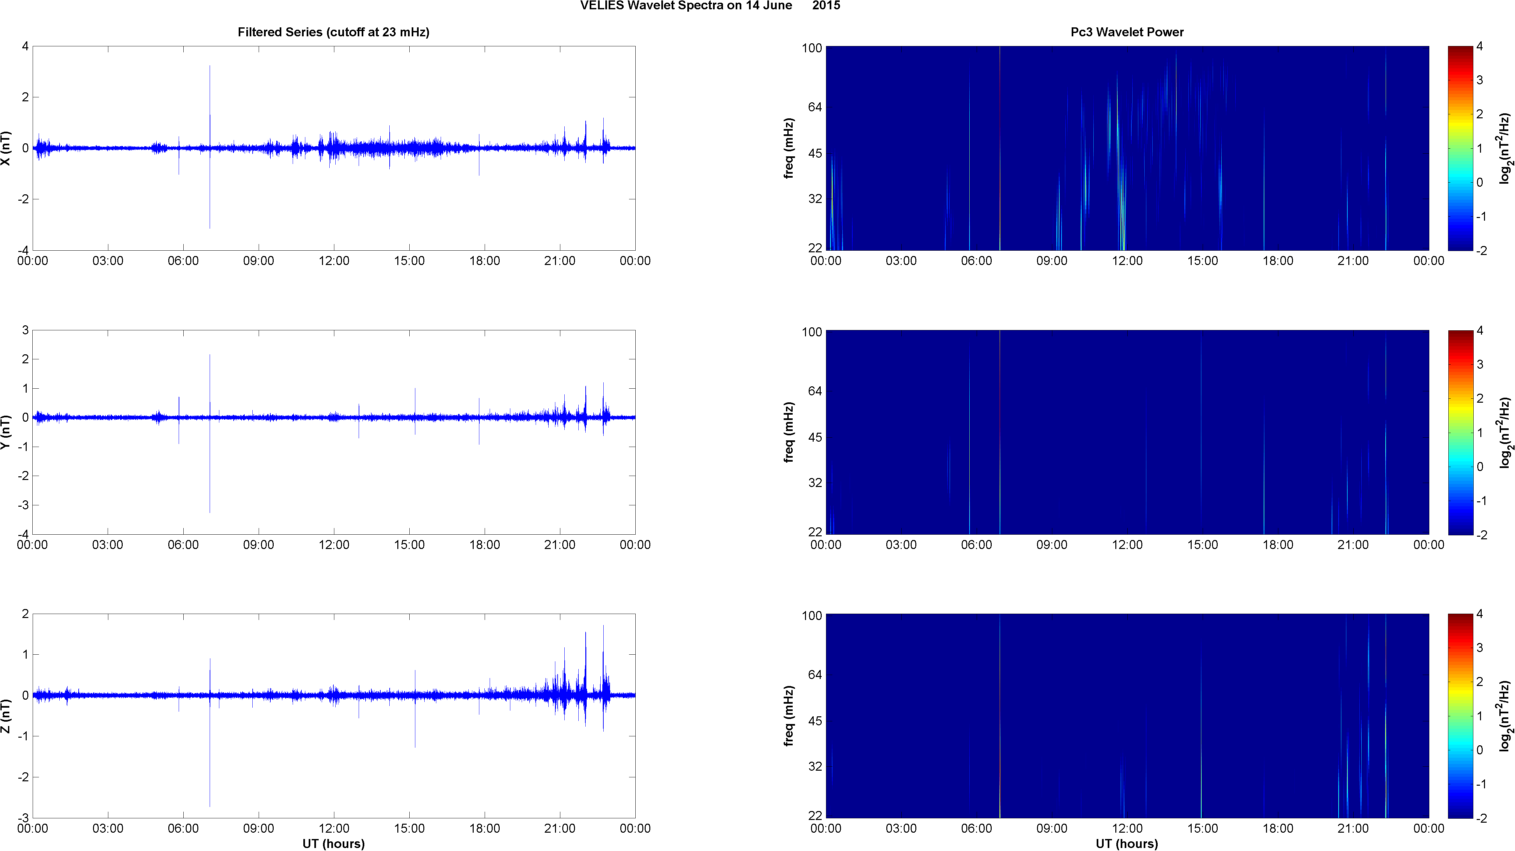Click the 12:00 tick label under X series
Viewport: 1515px width, 851px height.
(334, 261)
